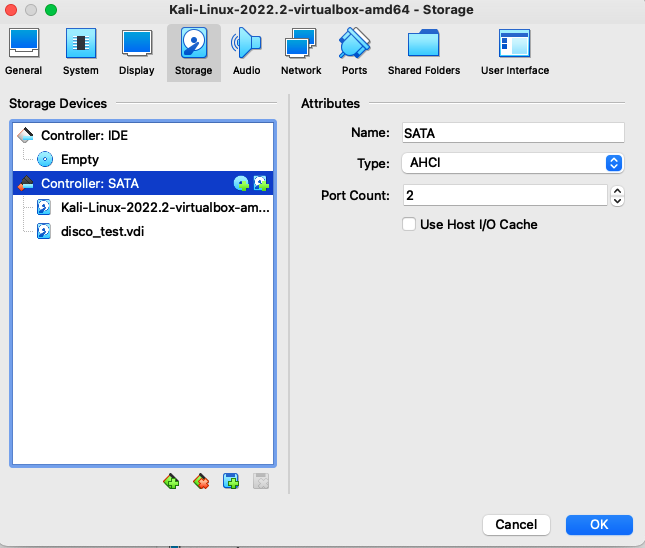Click the add new storage controller icon

[171, 481]
